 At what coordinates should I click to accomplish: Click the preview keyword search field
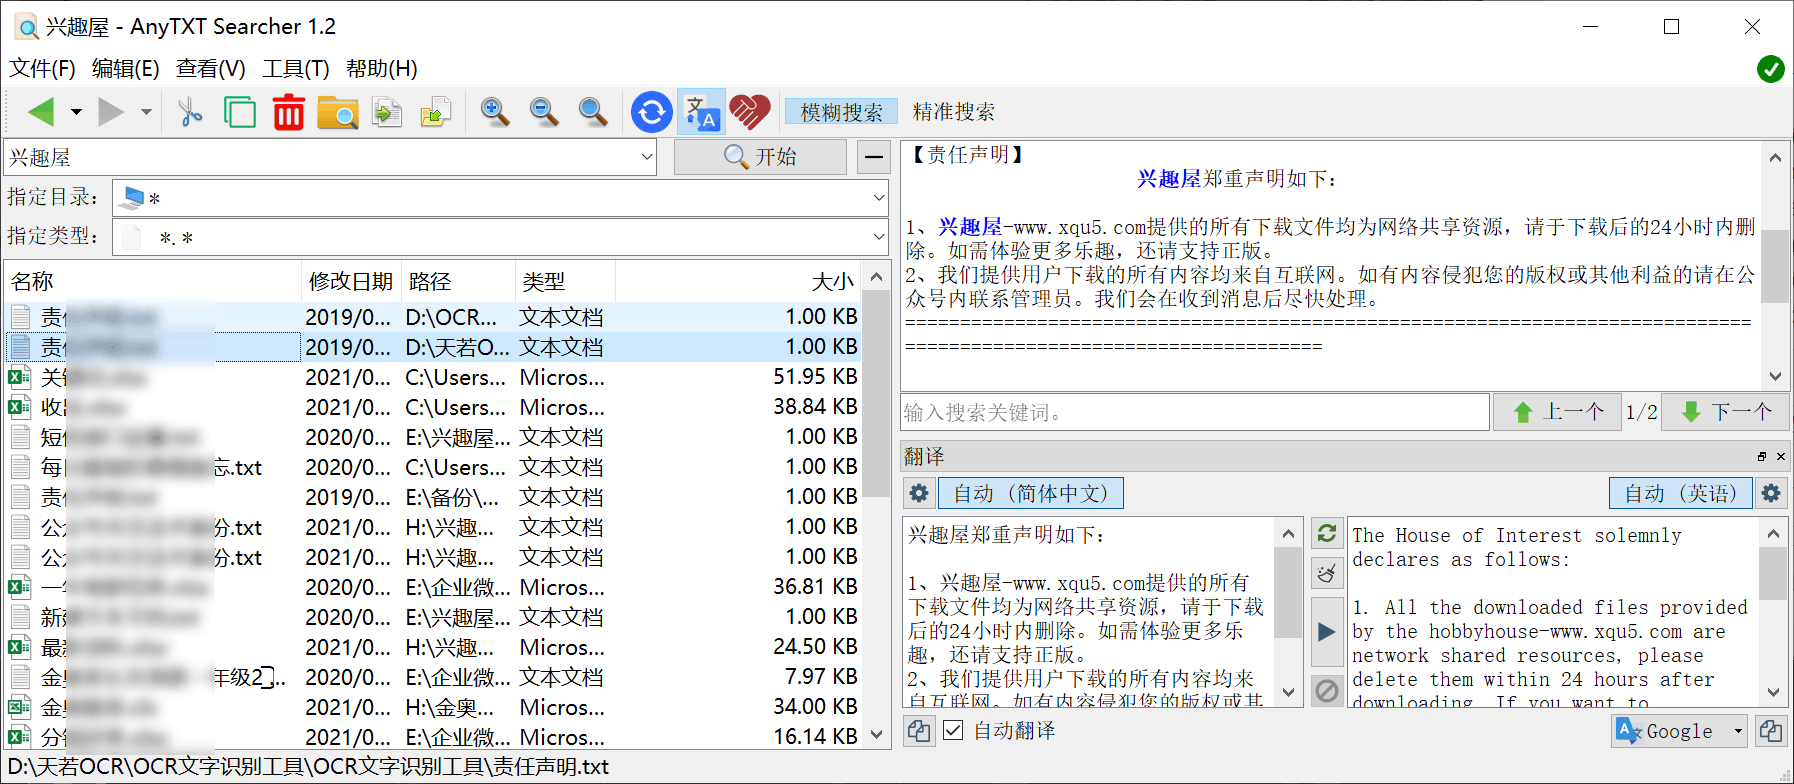point(1195,412)
